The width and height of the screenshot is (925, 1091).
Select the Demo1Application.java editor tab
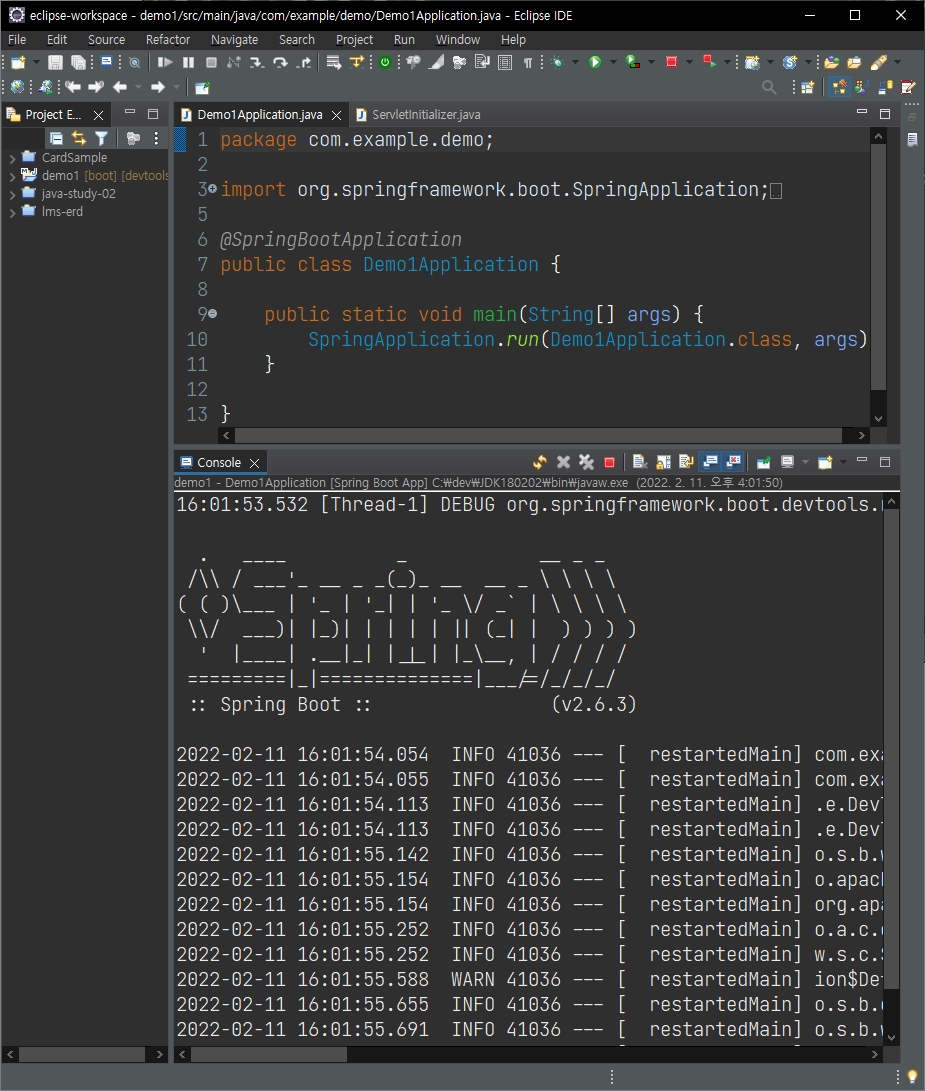point(260,115)
